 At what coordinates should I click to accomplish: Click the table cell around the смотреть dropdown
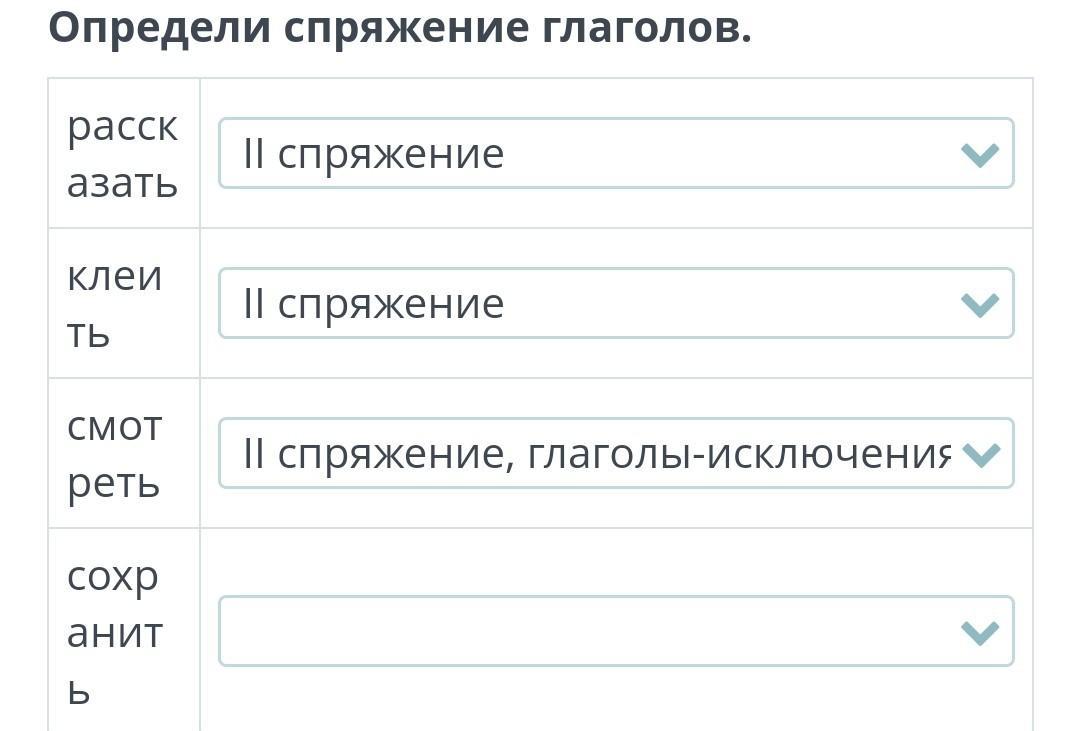pyautogui.click(x=616, y=453)
